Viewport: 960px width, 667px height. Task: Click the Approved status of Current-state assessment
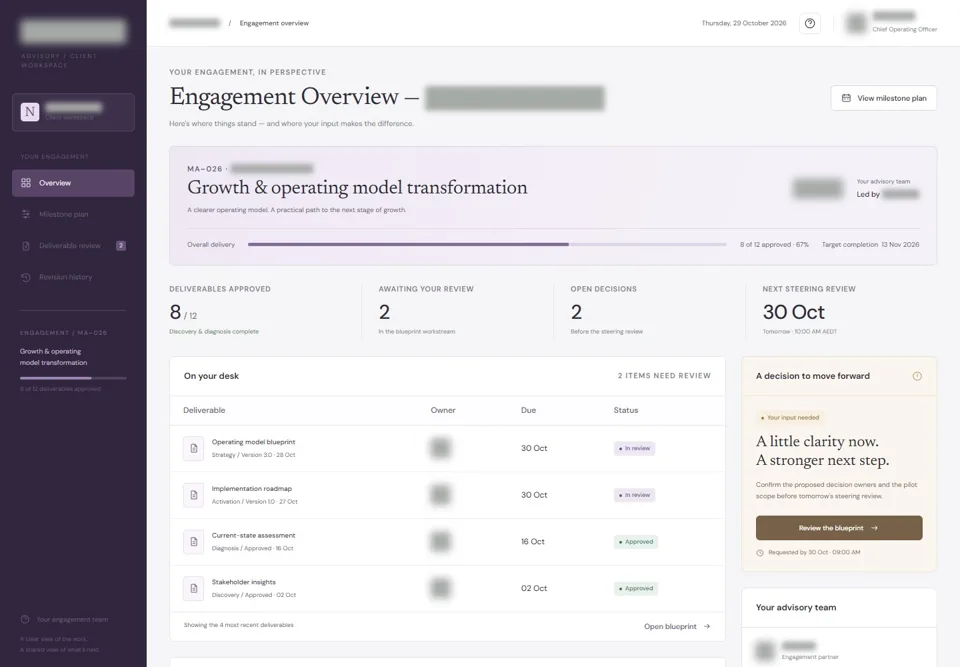tap(636, 542)
